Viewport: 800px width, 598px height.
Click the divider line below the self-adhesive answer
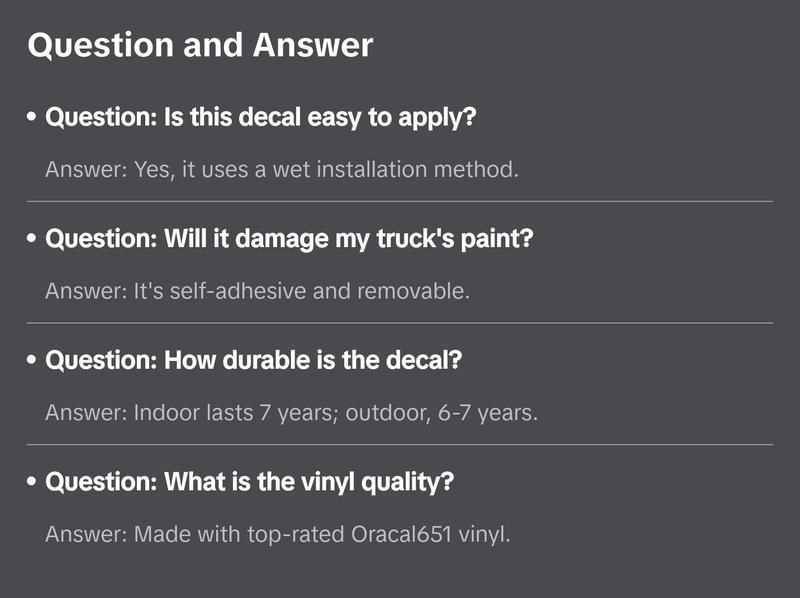pos(400,323)
